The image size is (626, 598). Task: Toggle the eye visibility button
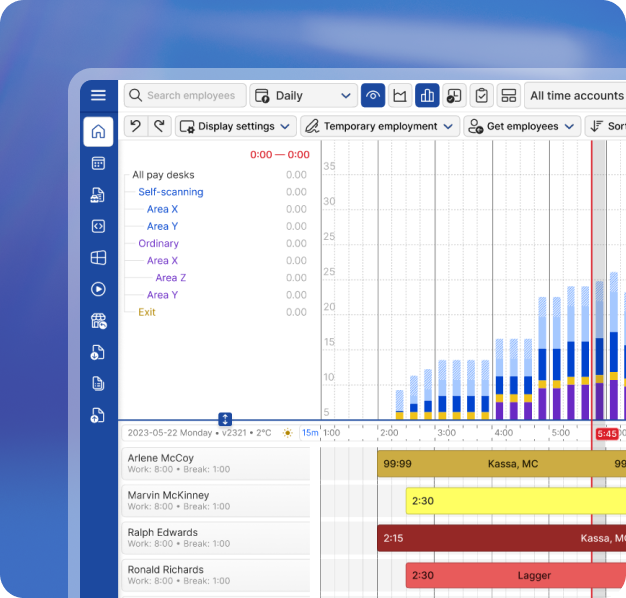(x=373, y=96)
